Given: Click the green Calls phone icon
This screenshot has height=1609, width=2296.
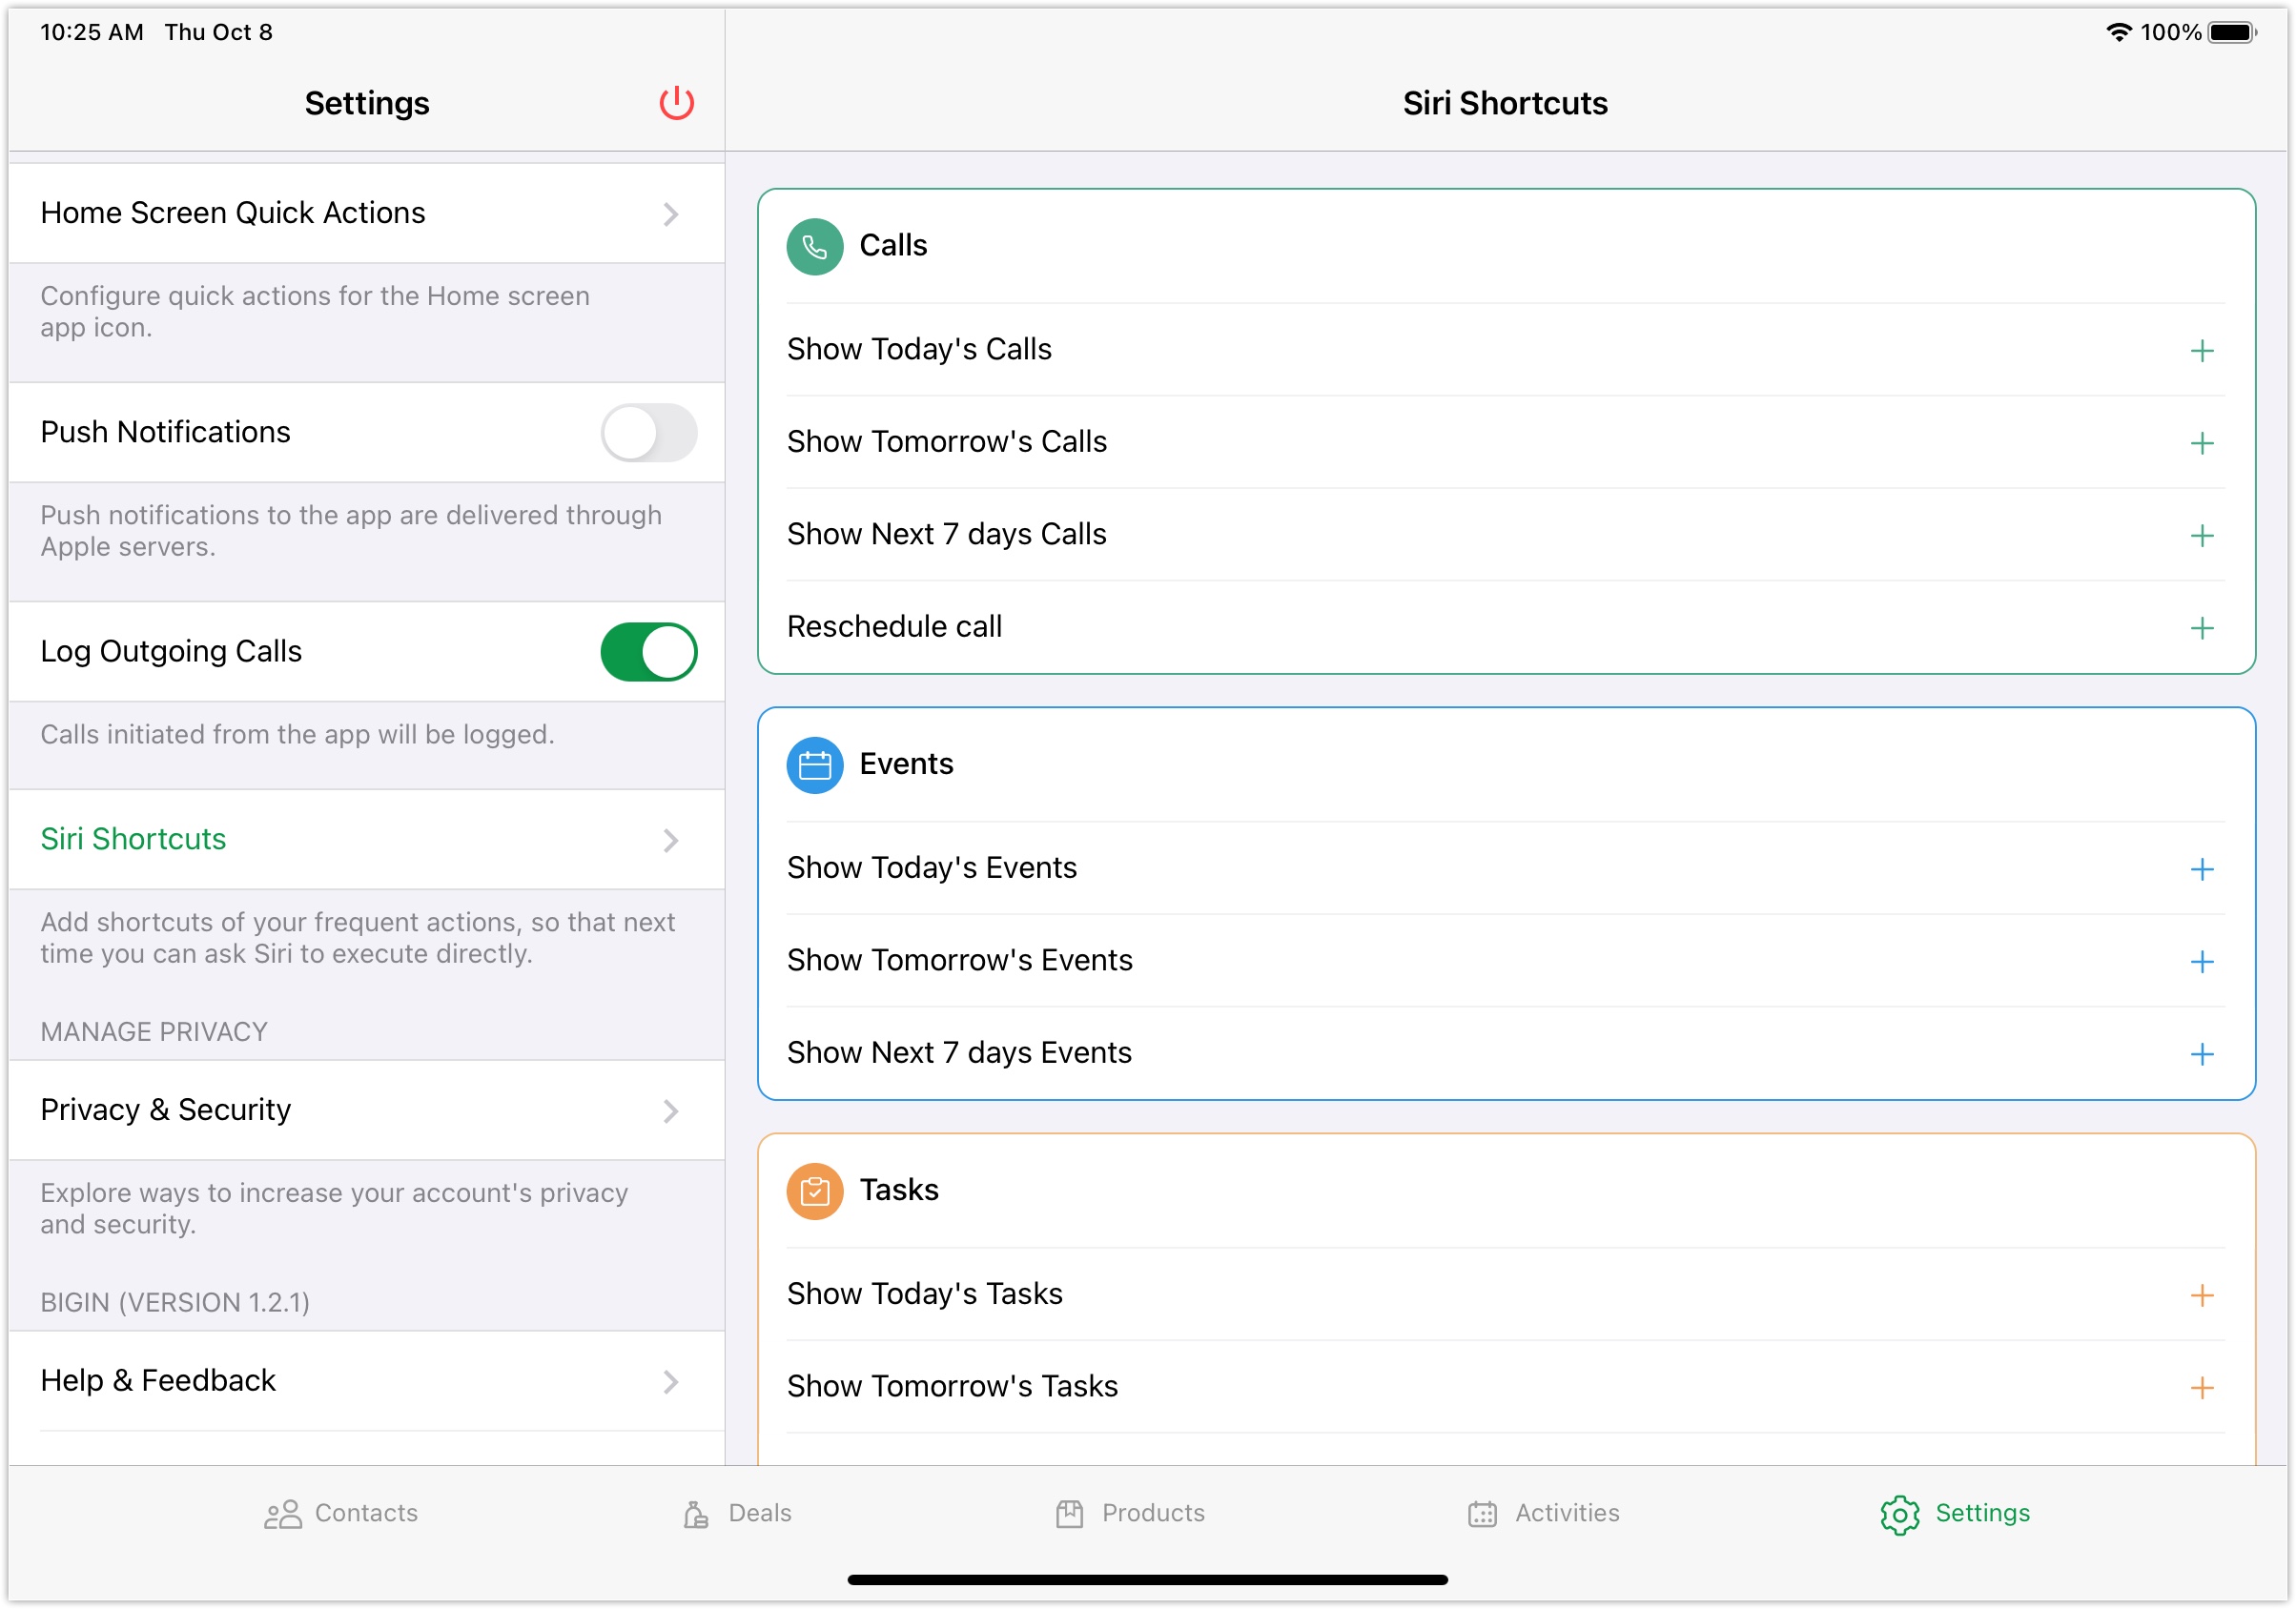Looking at the screenshot, I should (814, 246).
